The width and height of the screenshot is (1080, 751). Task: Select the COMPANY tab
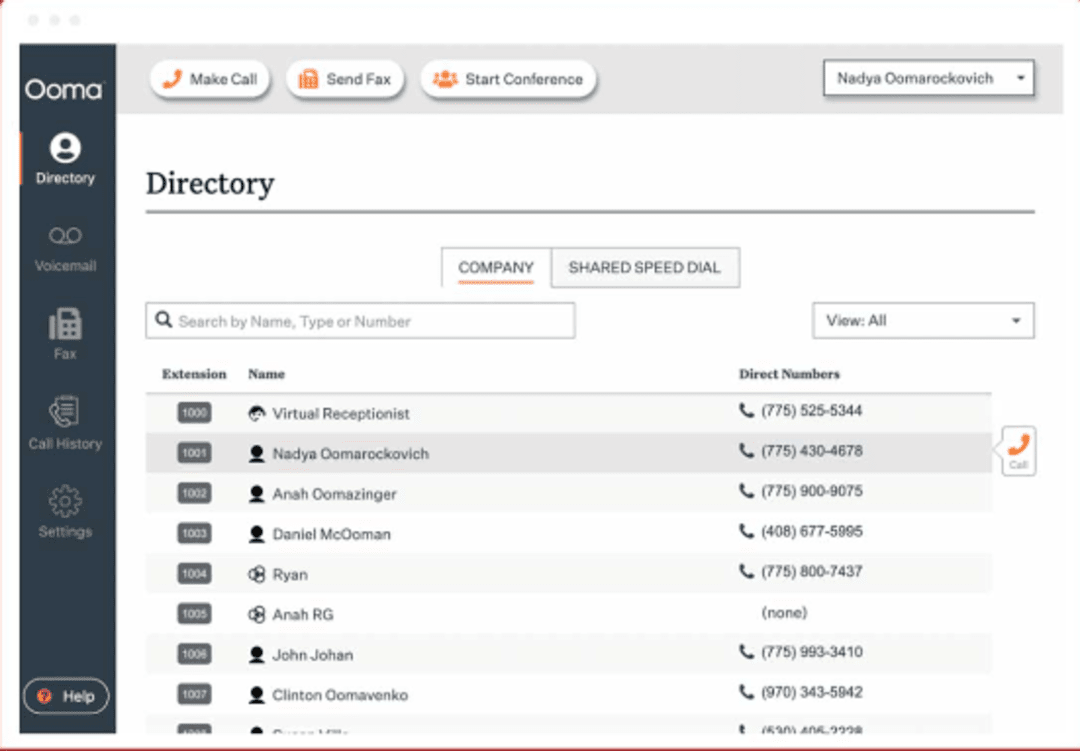[495, 267]
